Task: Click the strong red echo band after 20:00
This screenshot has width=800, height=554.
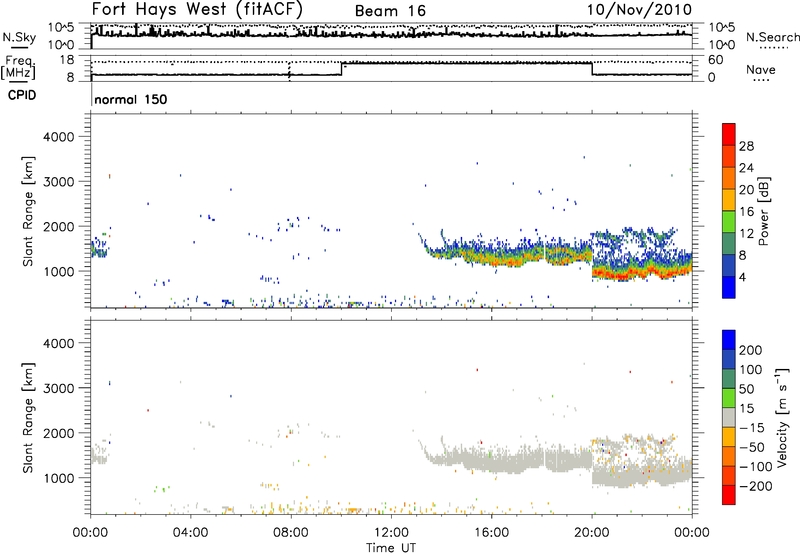Action: [x=640, y=273]
